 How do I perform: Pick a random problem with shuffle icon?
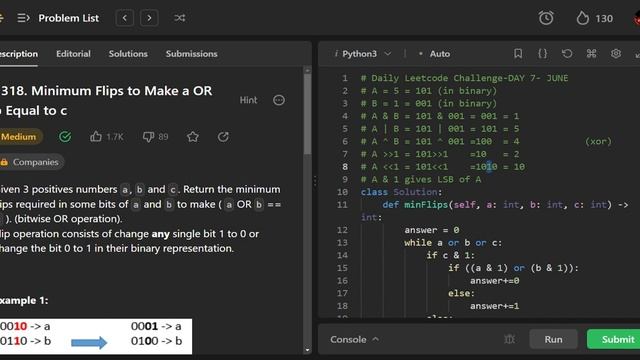tap(180, 18)
